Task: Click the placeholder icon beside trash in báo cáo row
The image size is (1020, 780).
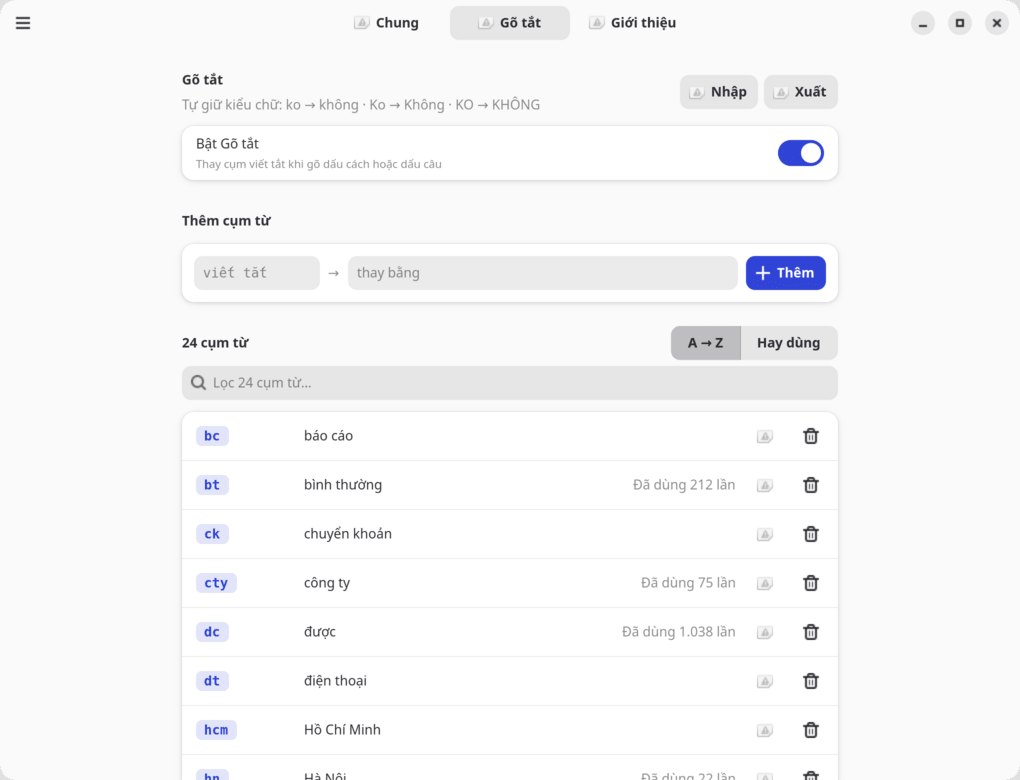Action: pos(765,437)
